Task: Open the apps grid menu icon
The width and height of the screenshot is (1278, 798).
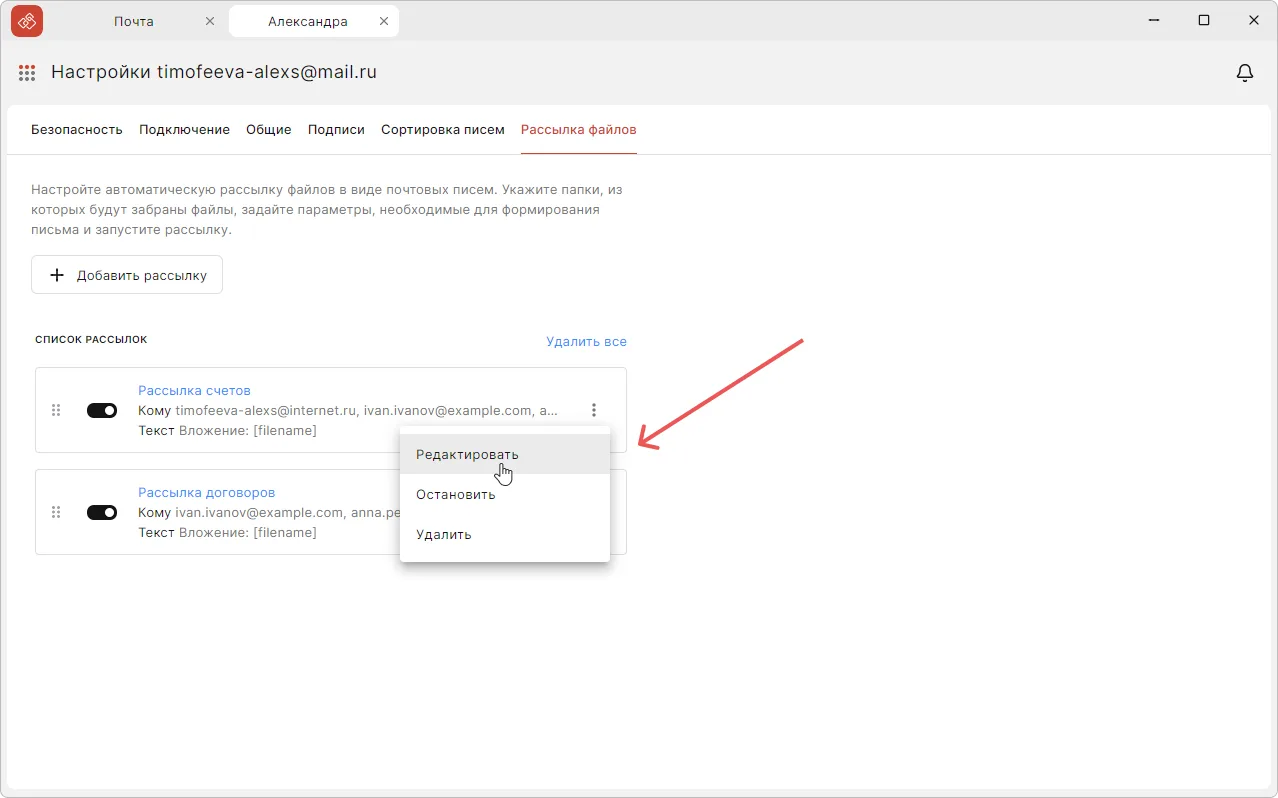Action: tap(27, 73)
